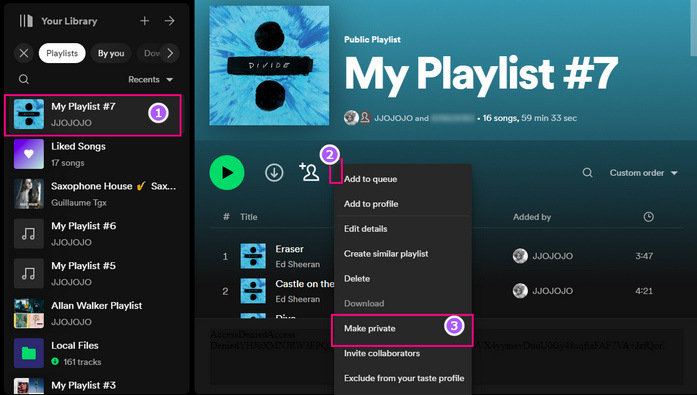This screenshot has height=395, width=697.
Task: Select the Playlists filter chip
Action: (62, 53)
